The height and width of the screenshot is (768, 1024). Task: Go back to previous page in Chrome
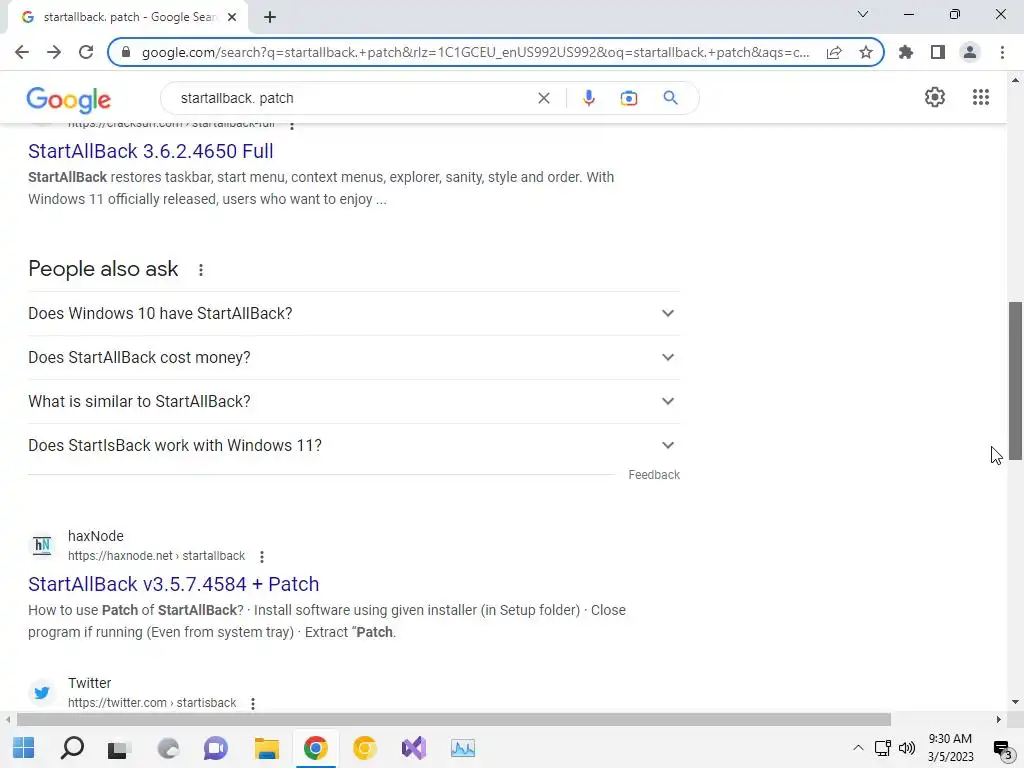tap(22, 52)
